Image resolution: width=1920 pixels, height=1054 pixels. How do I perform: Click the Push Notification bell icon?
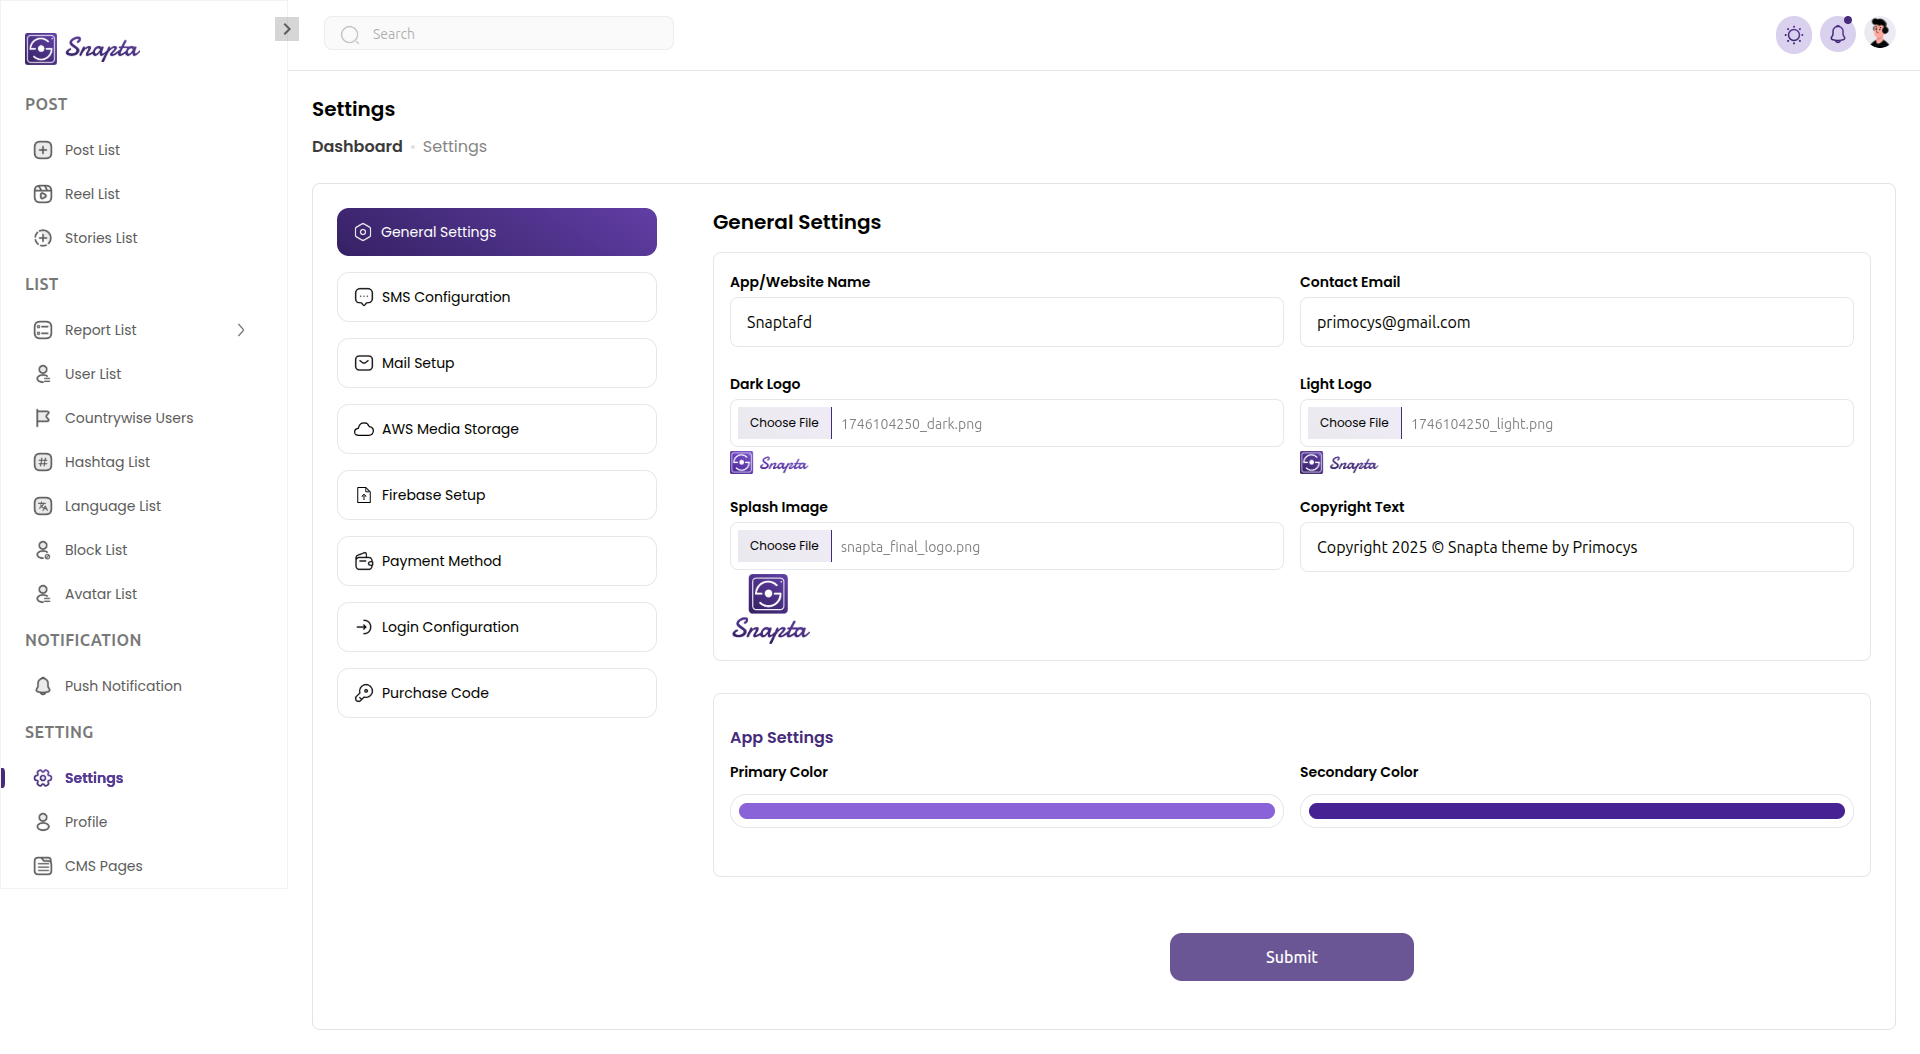coord(43,686)
